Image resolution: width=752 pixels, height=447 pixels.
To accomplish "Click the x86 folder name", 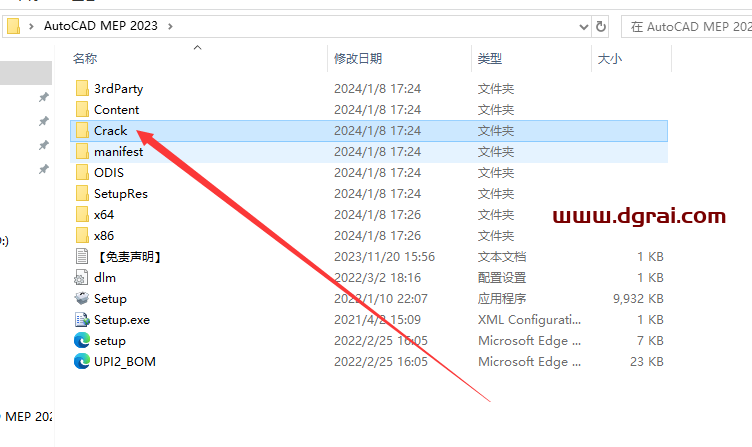I will pos(104,236).
